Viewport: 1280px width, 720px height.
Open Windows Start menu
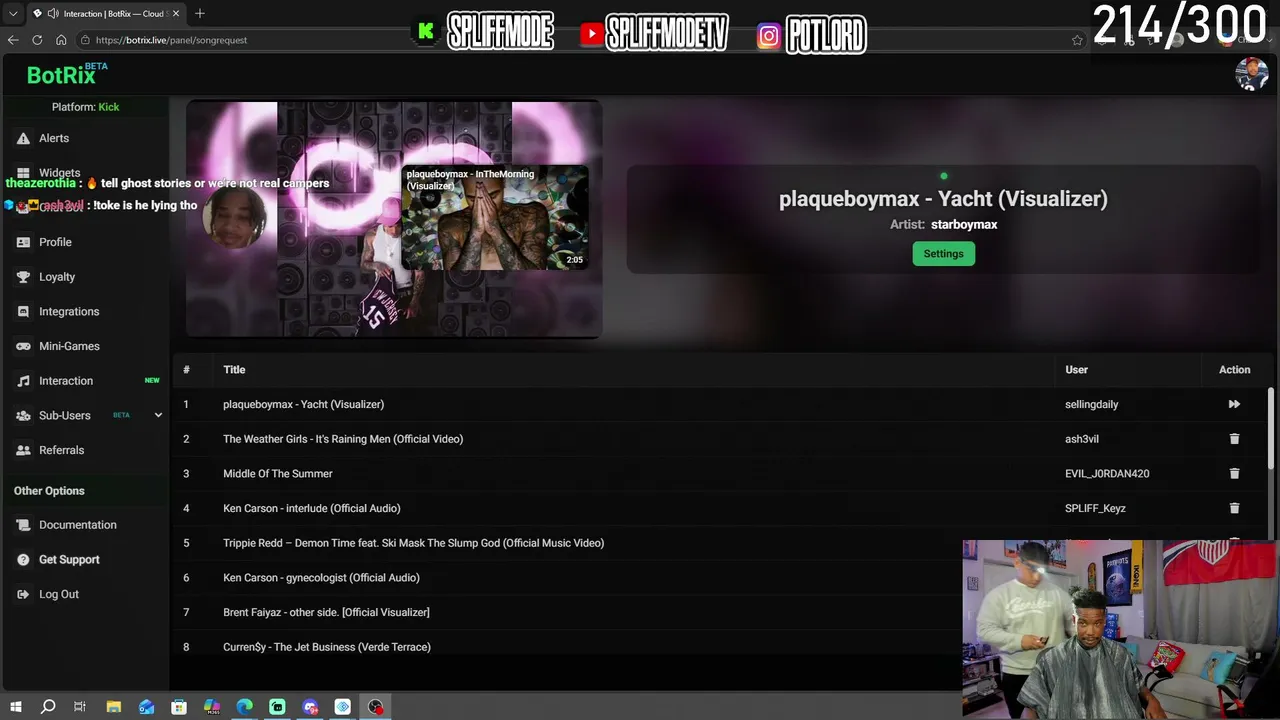click(x=15, y=707)
